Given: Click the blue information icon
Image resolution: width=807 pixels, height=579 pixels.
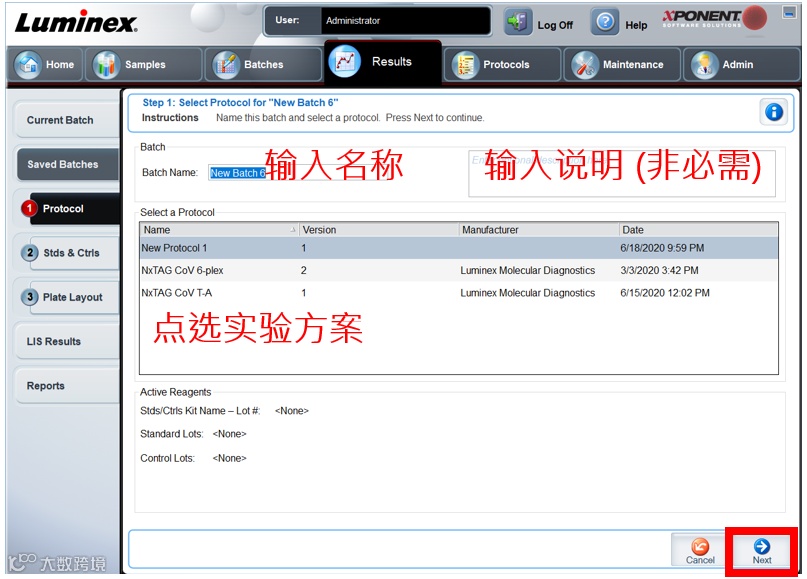Looking at the screenshot, I should [774, 112].
